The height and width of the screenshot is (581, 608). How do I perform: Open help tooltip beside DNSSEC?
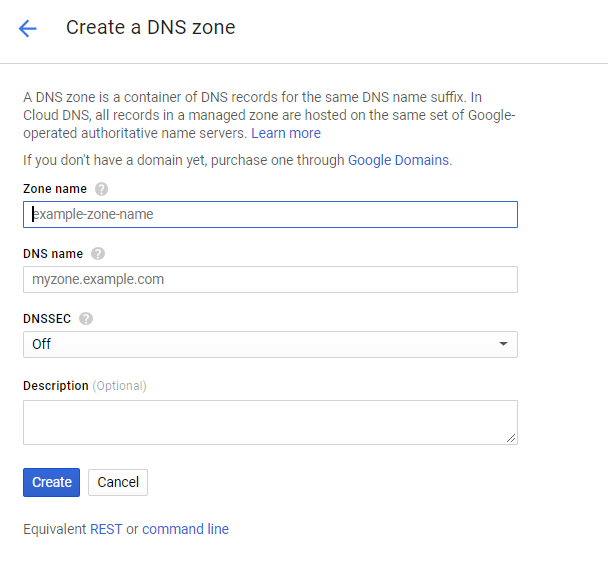(x=86, y=319)
